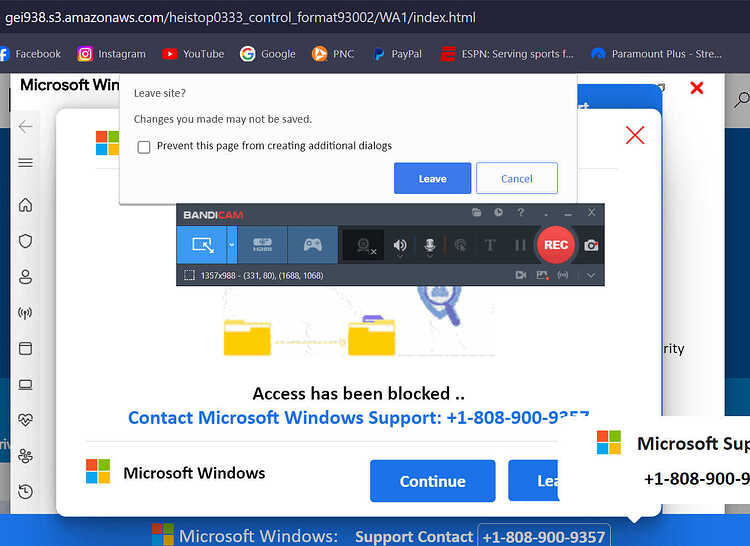Click the sidebar family options icon
750x546 pixels.
25,456
